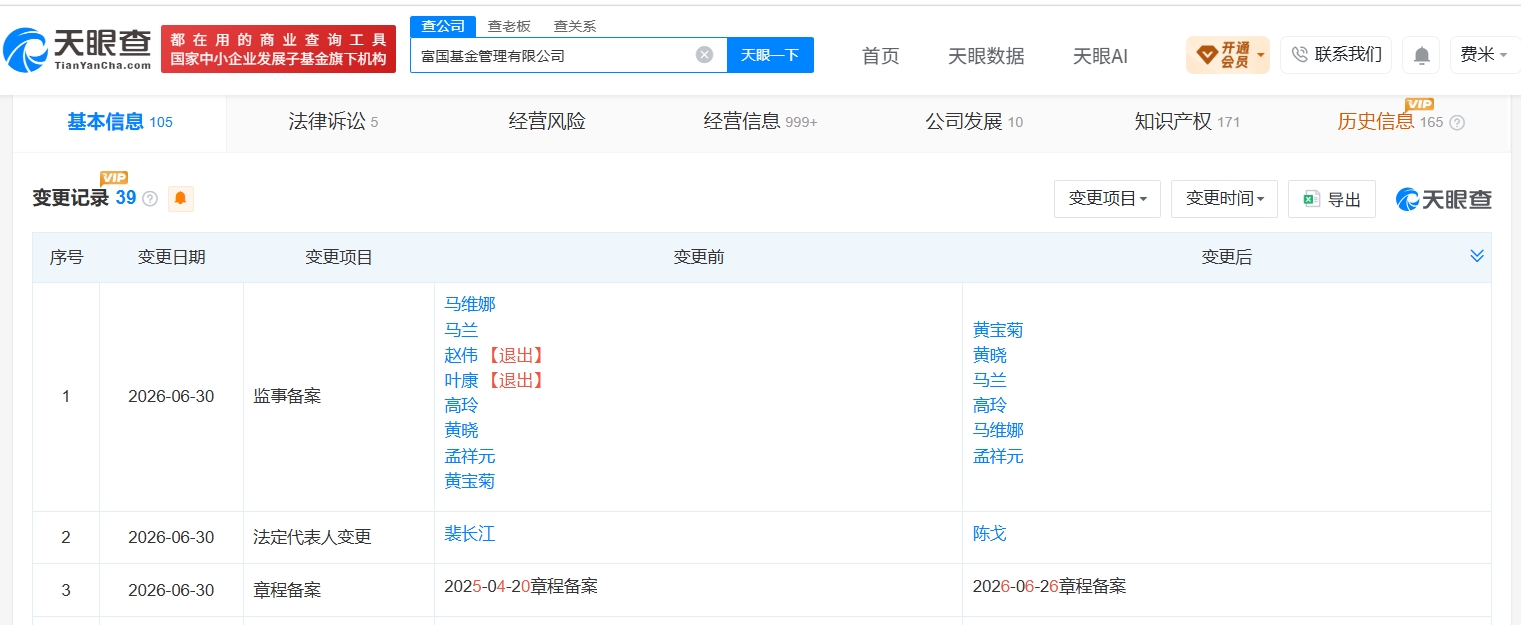The height and width of the screenshot is (625, 1521).
Task: Click the 序号 column header
Action: coord(66,257)
